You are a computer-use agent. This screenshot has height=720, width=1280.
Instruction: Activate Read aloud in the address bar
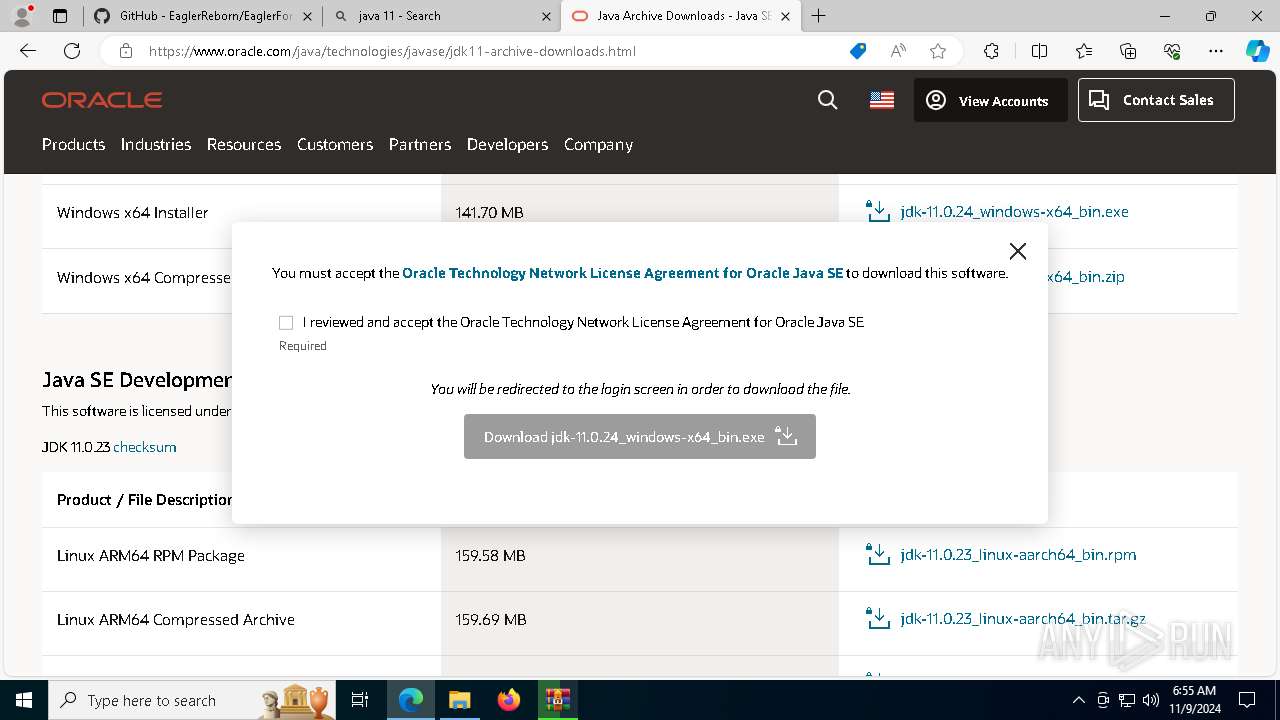pyautogui.click(x=898, y=51)
